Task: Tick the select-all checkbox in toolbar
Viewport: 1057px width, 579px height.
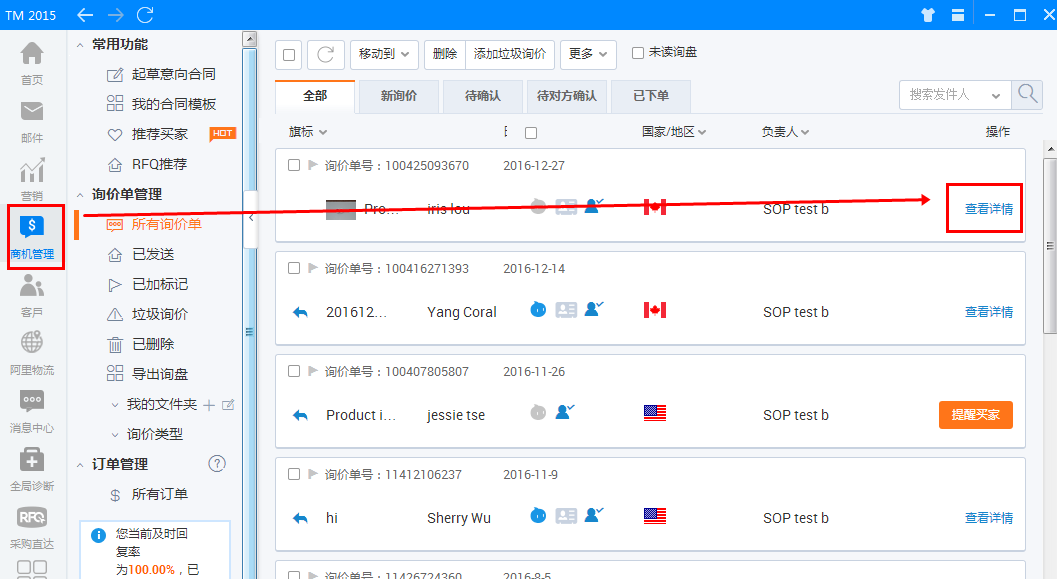Action: click(x=289, y=55)
